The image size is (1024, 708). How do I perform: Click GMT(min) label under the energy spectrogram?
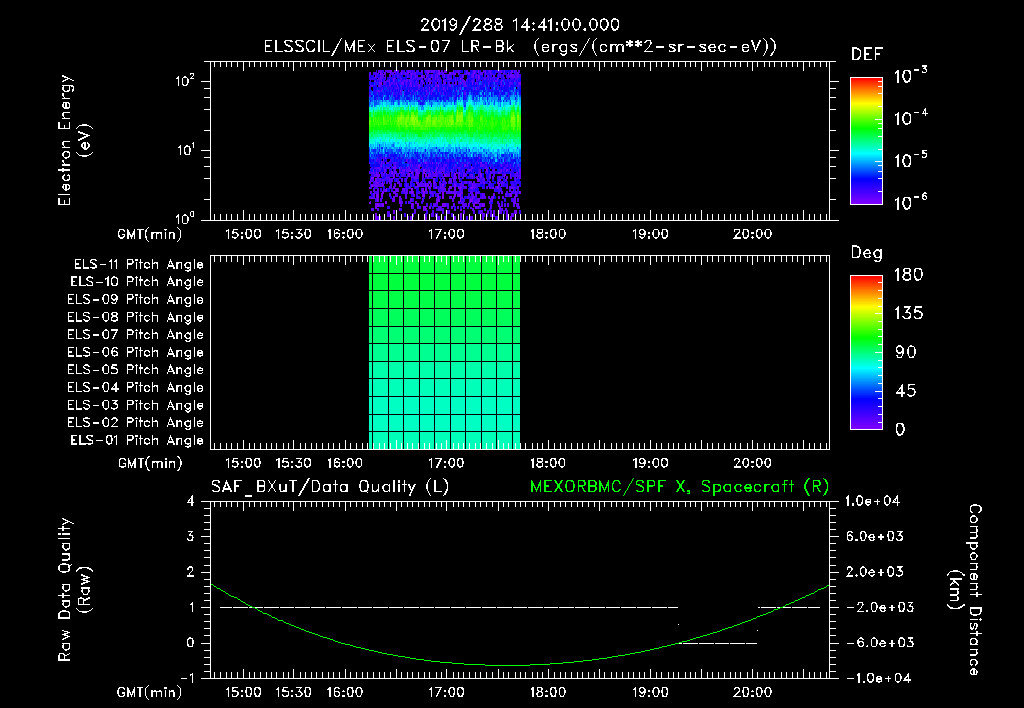point(150,234)
